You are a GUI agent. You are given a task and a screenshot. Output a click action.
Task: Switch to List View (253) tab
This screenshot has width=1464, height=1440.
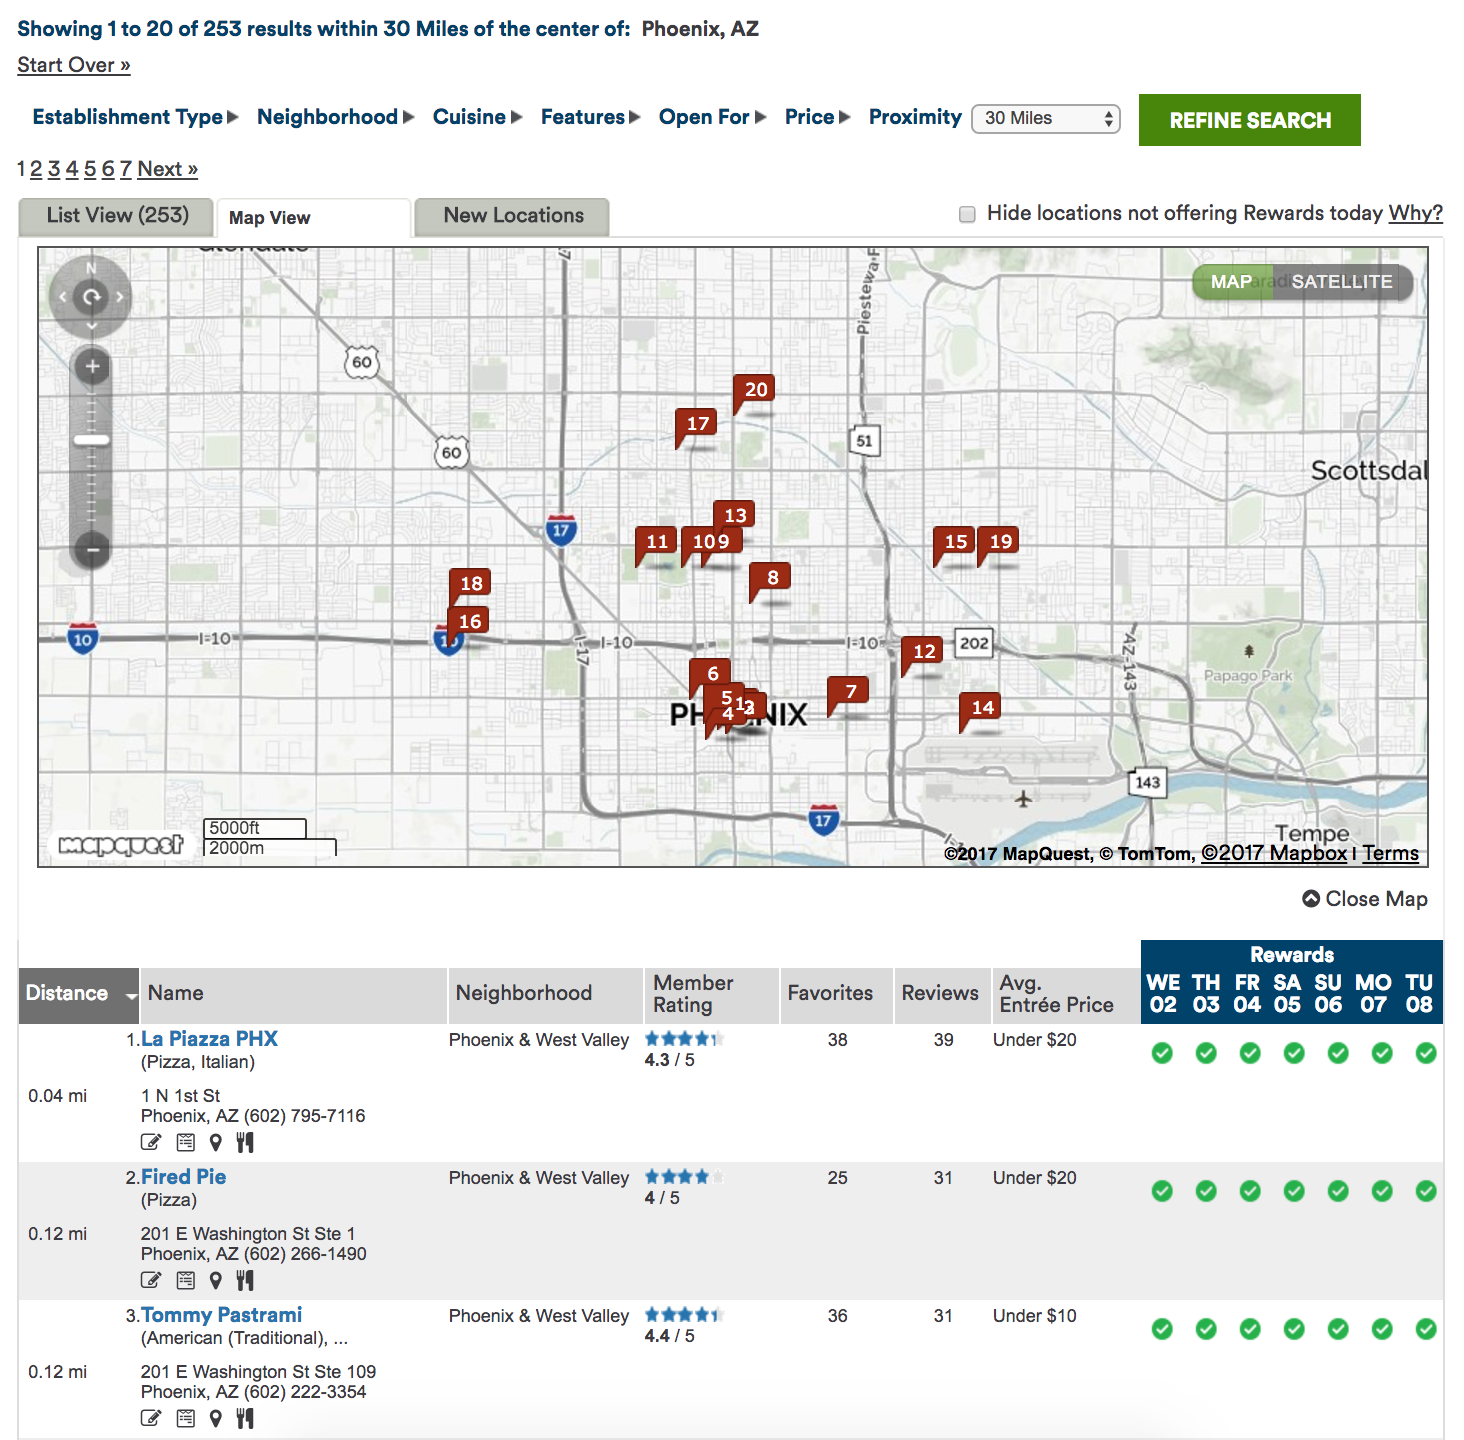pyautogui.click(x=117, y=215)
